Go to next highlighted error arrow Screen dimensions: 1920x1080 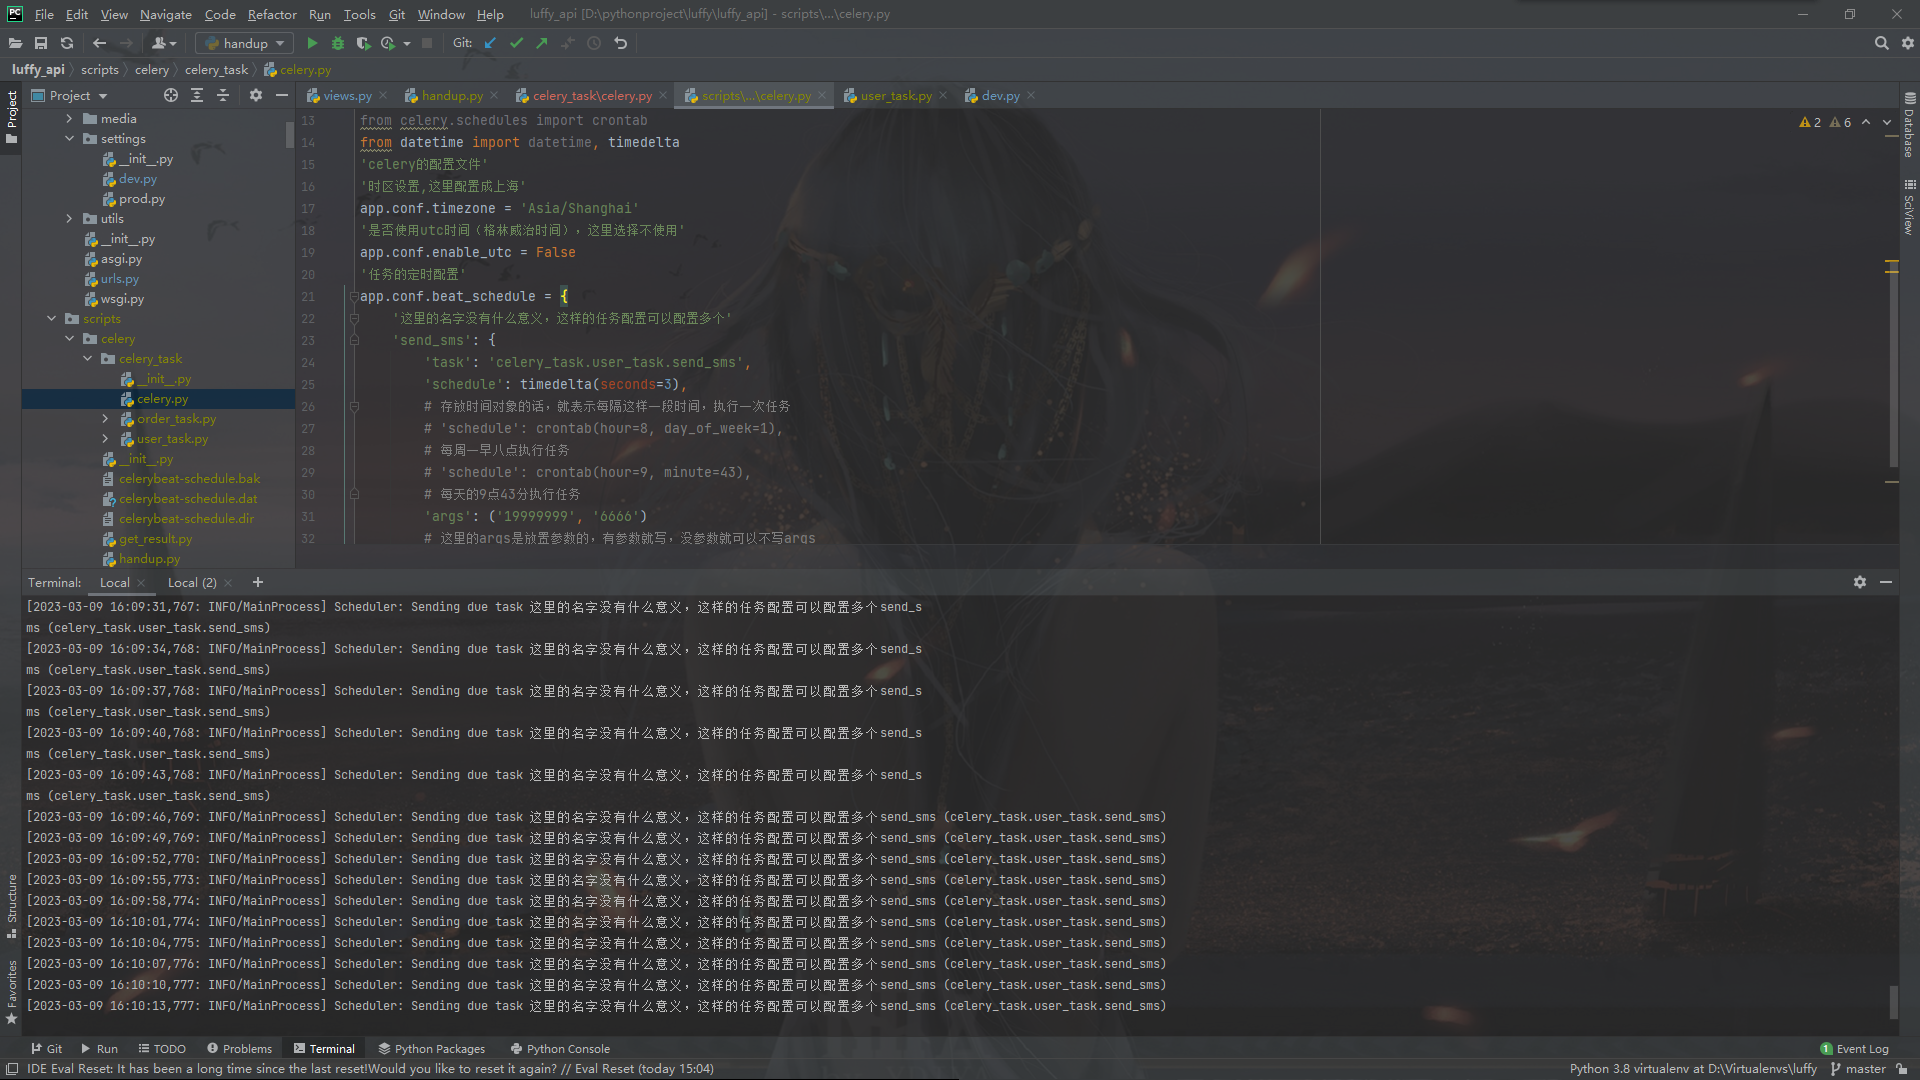tap(1887, 122)
